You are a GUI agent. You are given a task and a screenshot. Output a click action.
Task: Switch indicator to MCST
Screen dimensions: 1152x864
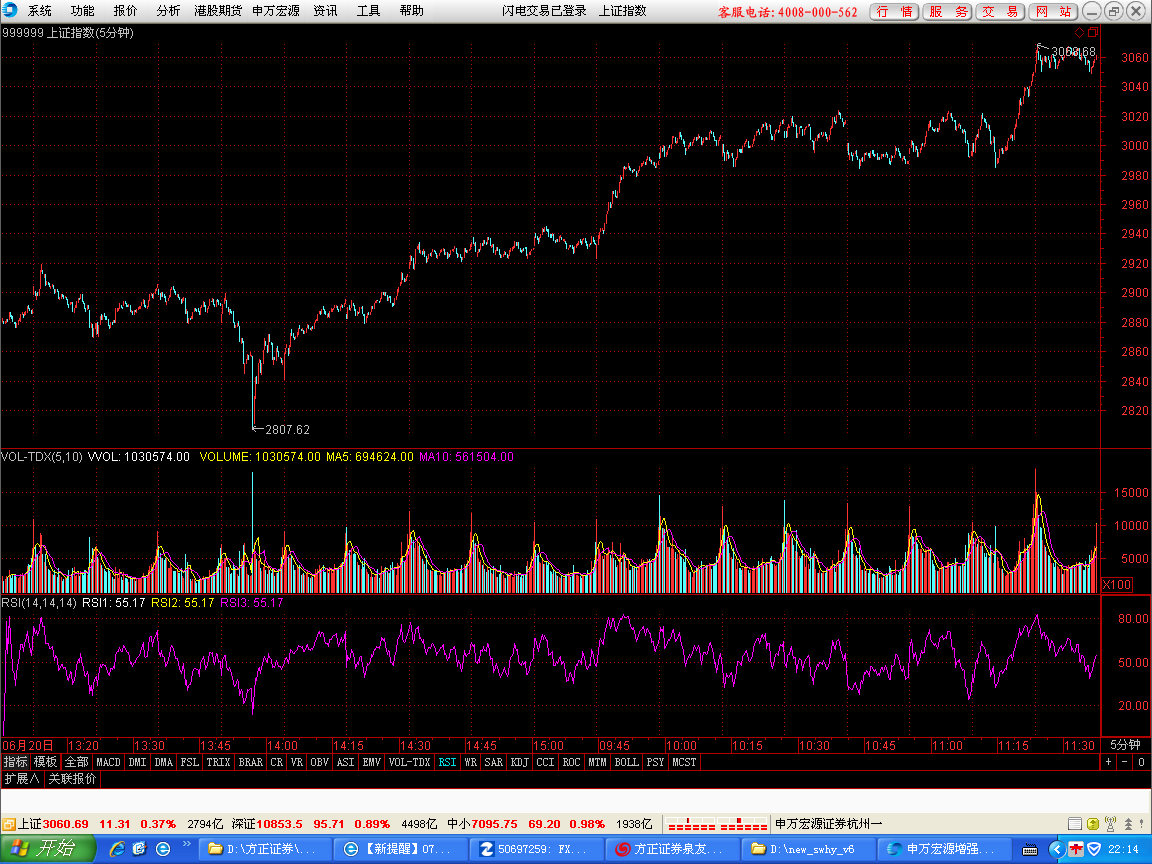(x=684, y=762)
